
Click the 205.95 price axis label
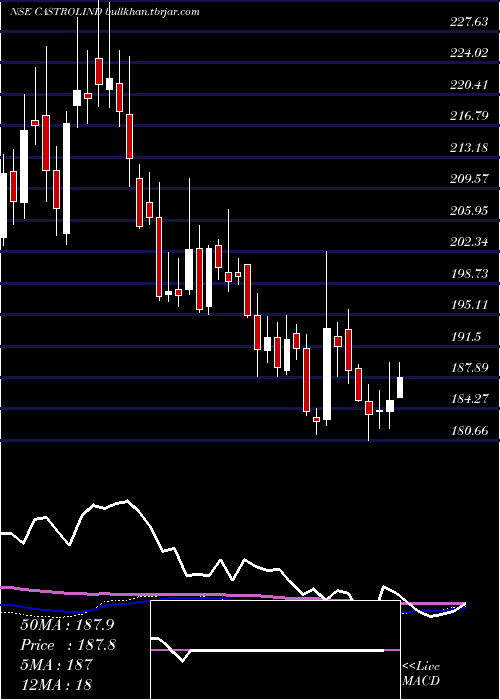coord(469,211)
